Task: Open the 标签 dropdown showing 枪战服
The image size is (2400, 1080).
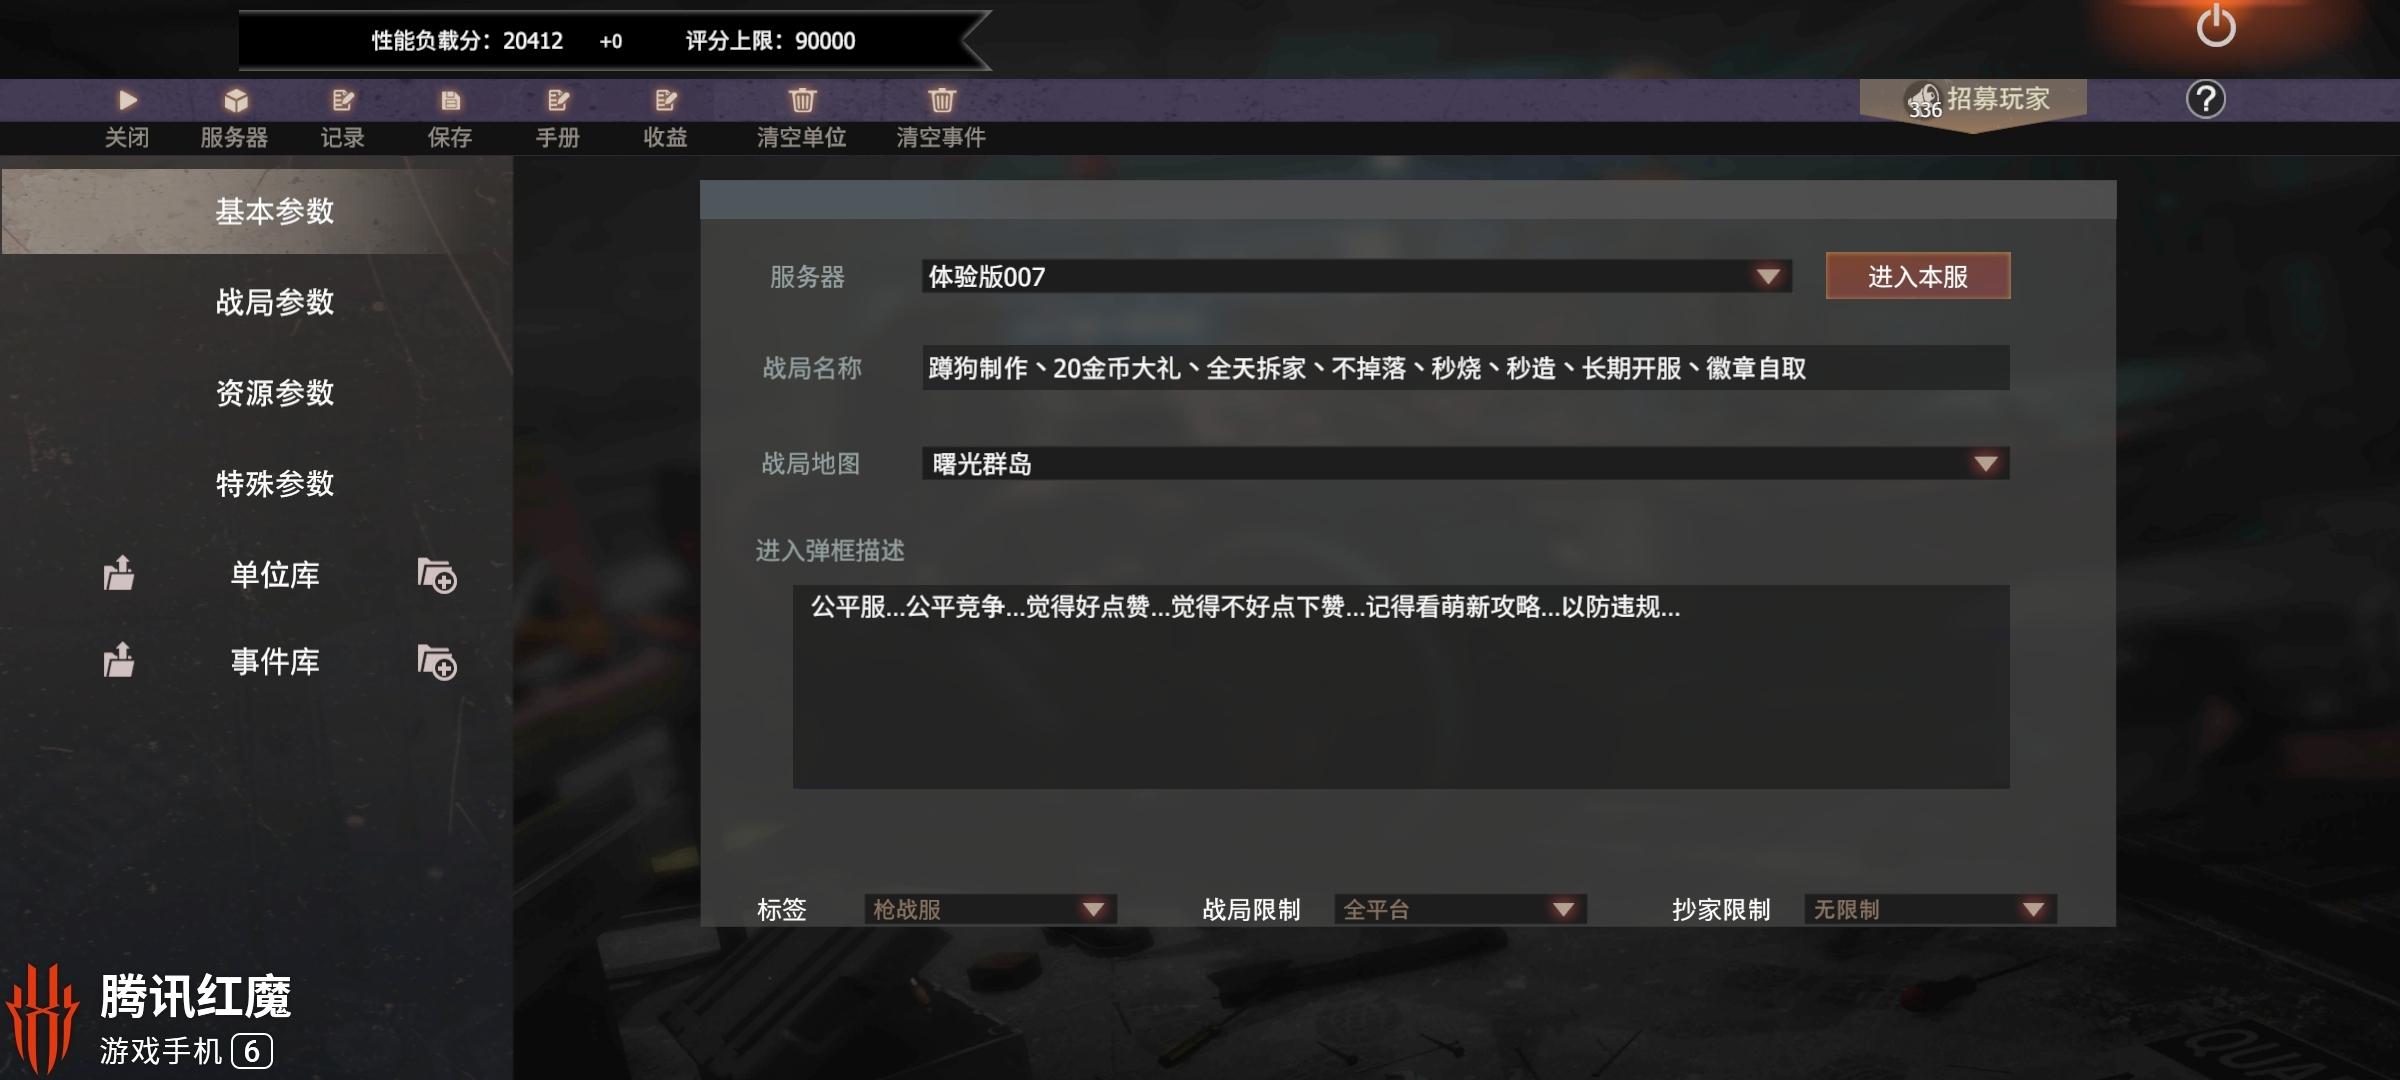Action: click(990, 909)
